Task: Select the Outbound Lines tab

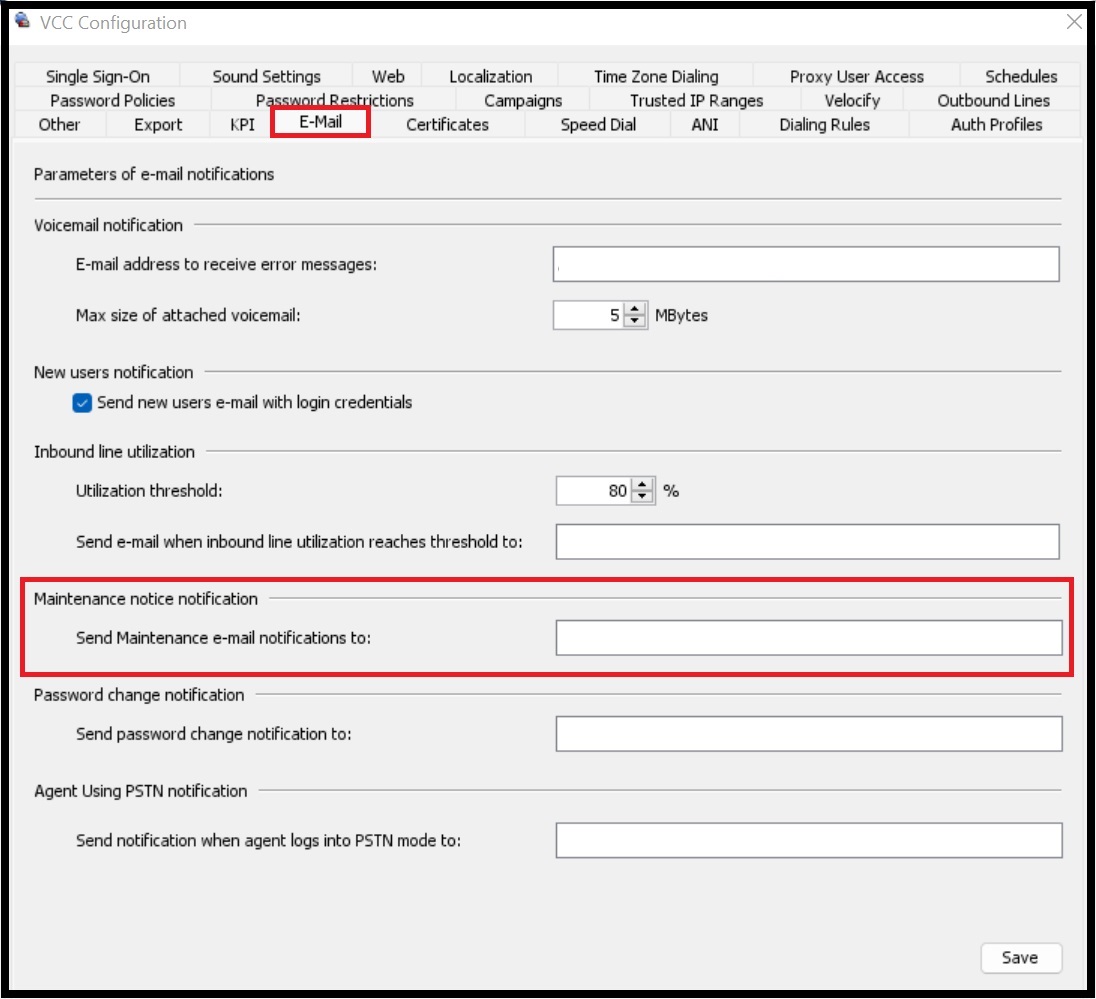Action: (993, 100)
